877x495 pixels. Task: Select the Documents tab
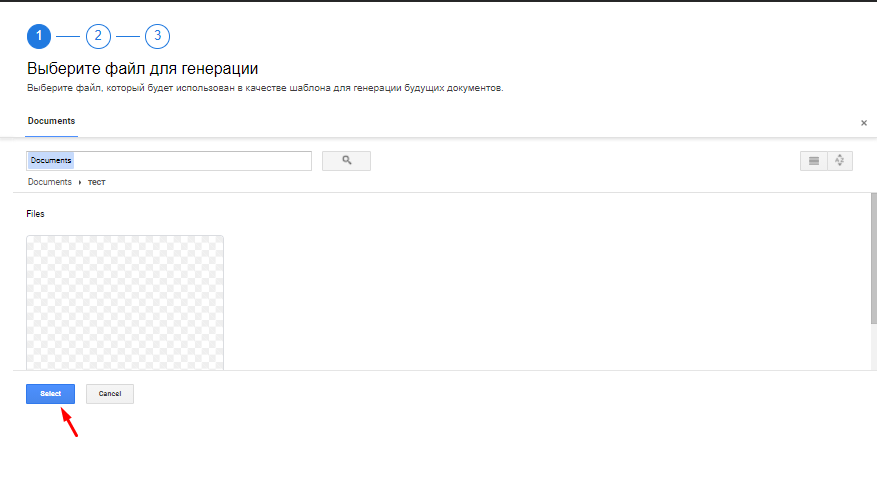[51, 121]
